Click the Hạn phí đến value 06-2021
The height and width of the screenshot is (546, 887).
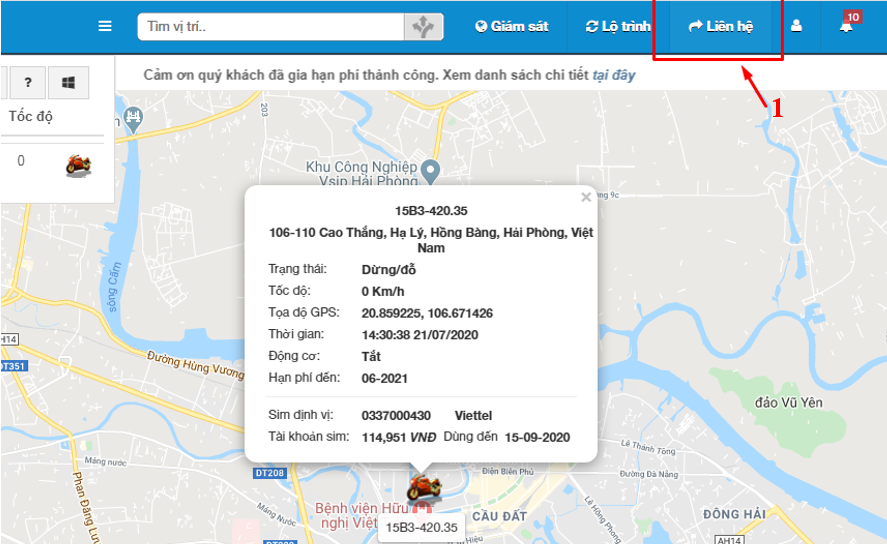coord(385,379)
